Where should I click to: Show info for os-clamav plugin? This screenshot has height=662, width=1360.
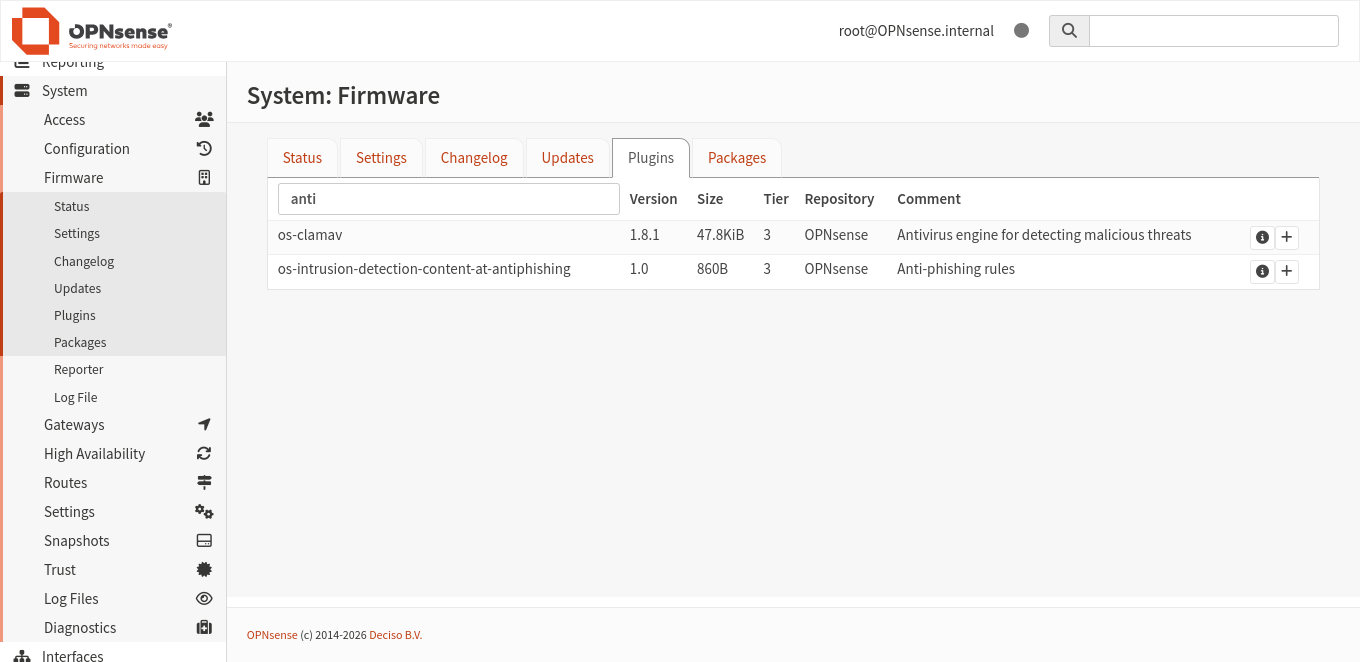click(1262, 237)
